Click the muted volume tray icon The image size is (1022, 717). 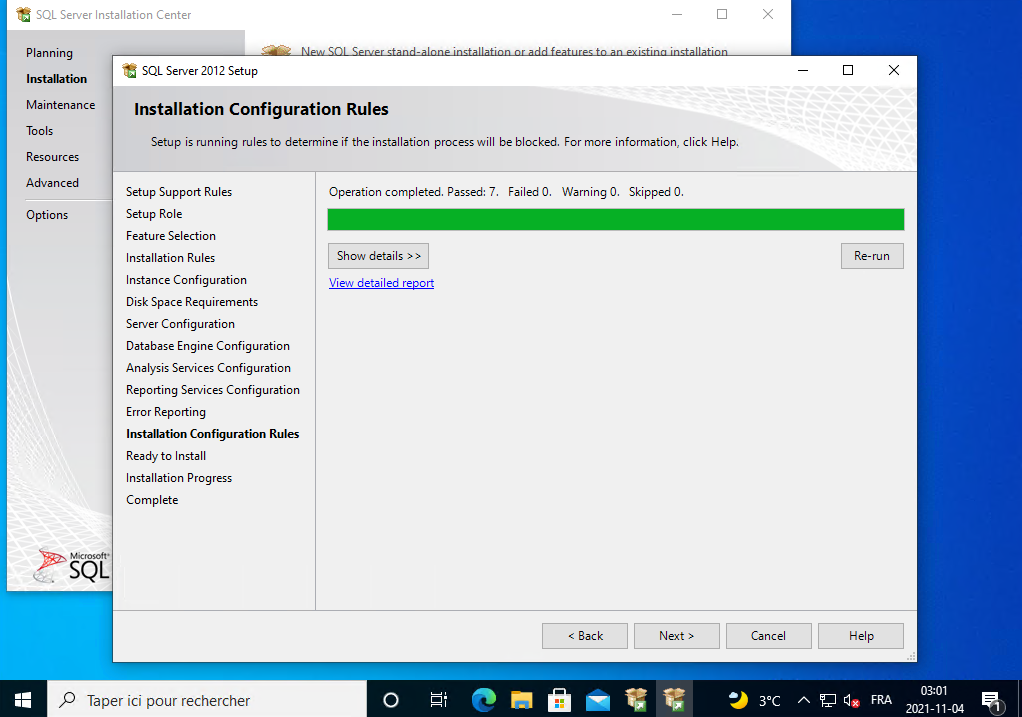pyautogui.click(x=851, y=700)
